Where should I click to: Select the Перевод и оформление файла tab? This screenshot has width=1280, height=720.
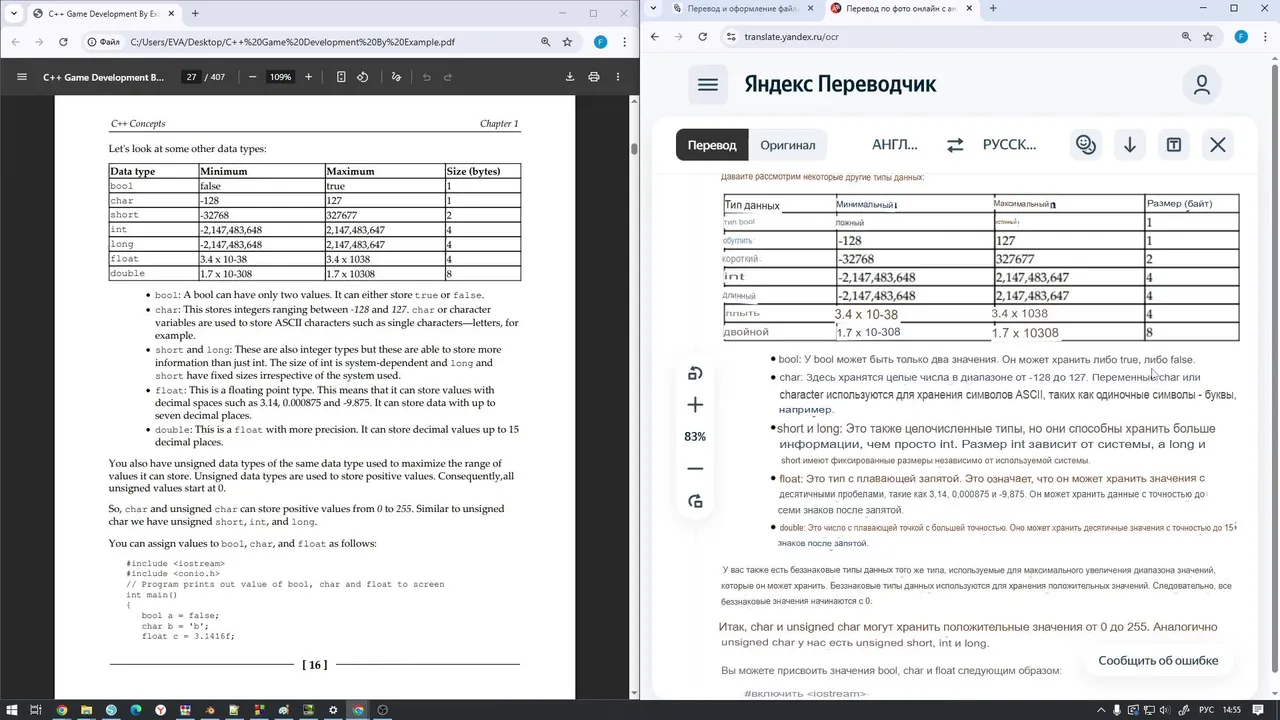pyautogui.click(x=741, y=8)
